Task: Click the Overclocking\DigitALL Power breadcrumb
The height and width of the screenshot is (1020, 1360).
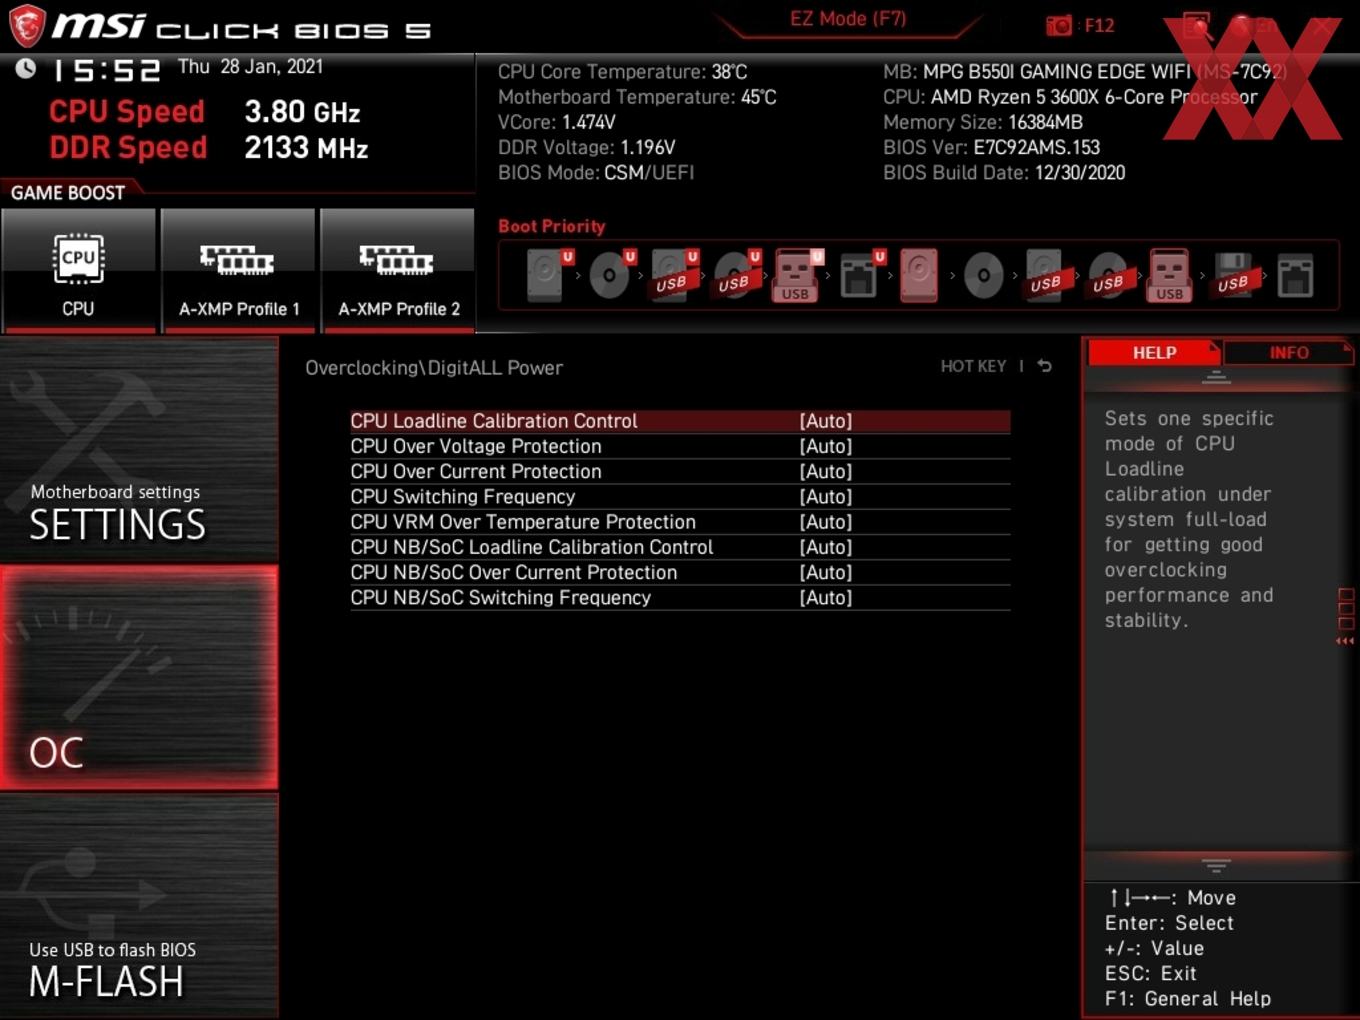Action: click(434, 368)
